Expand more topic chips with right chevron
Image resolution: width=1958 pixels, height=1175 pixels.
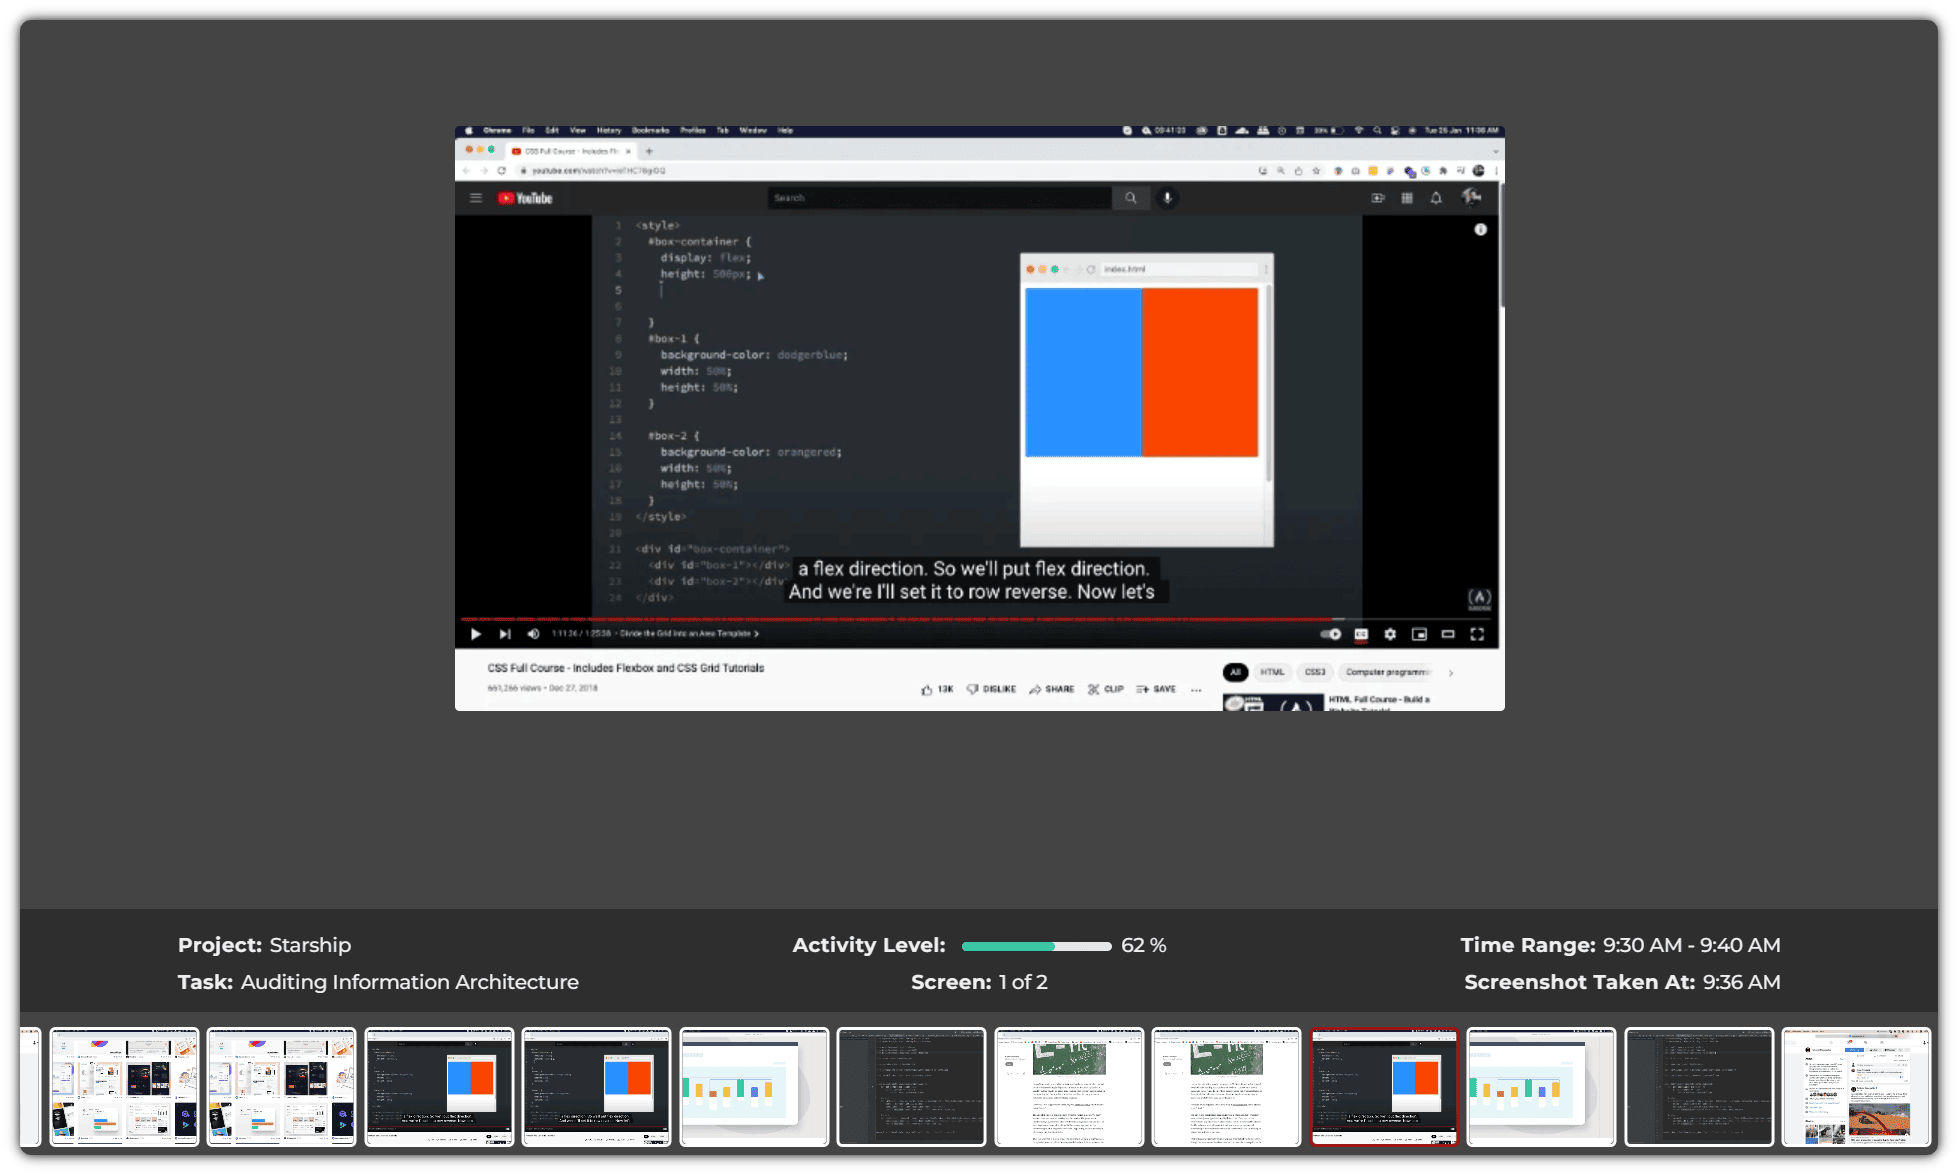coord(1451,673)
